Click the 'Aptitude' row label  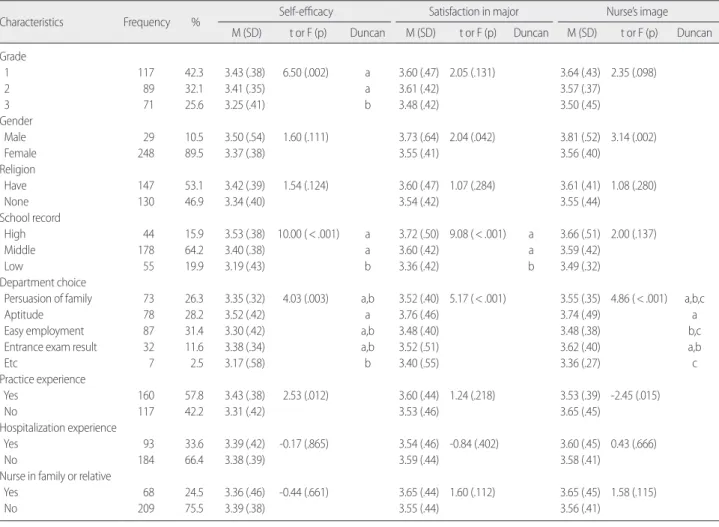tap(24, 315)
